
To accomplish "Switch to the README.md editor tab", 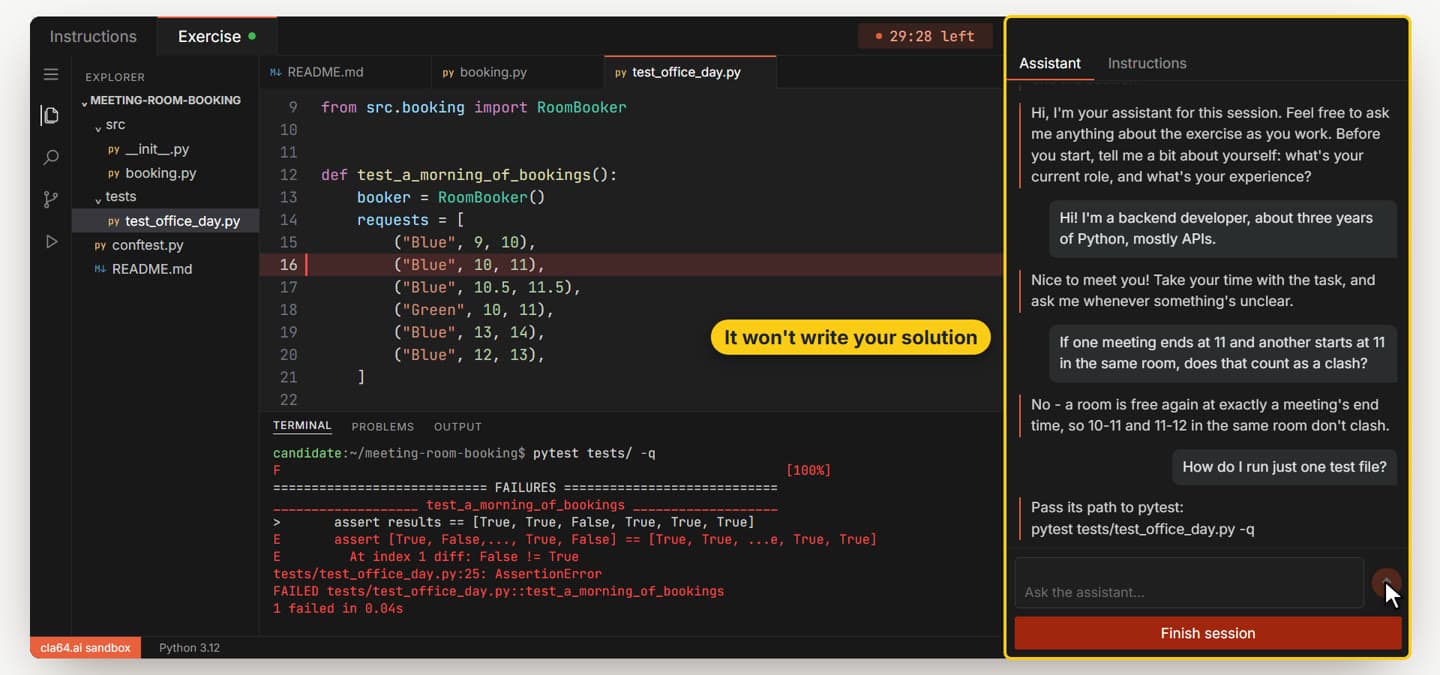I will [x=345, y=72].
